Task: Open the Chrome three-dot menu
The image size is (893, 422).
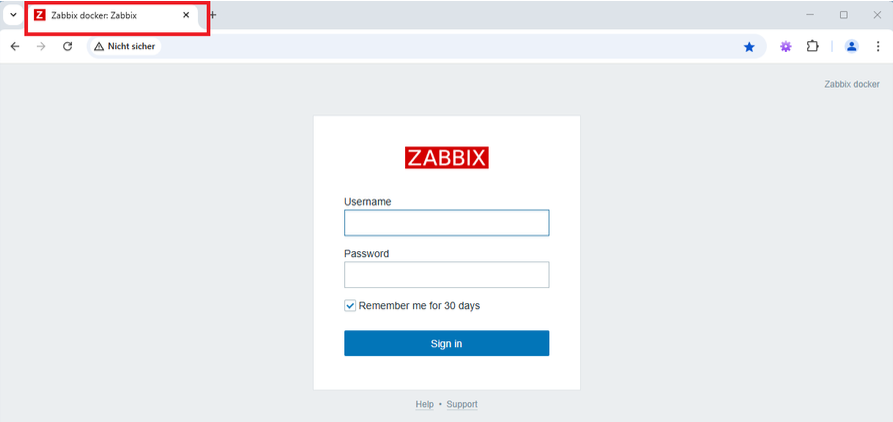Action: [878, 47]
